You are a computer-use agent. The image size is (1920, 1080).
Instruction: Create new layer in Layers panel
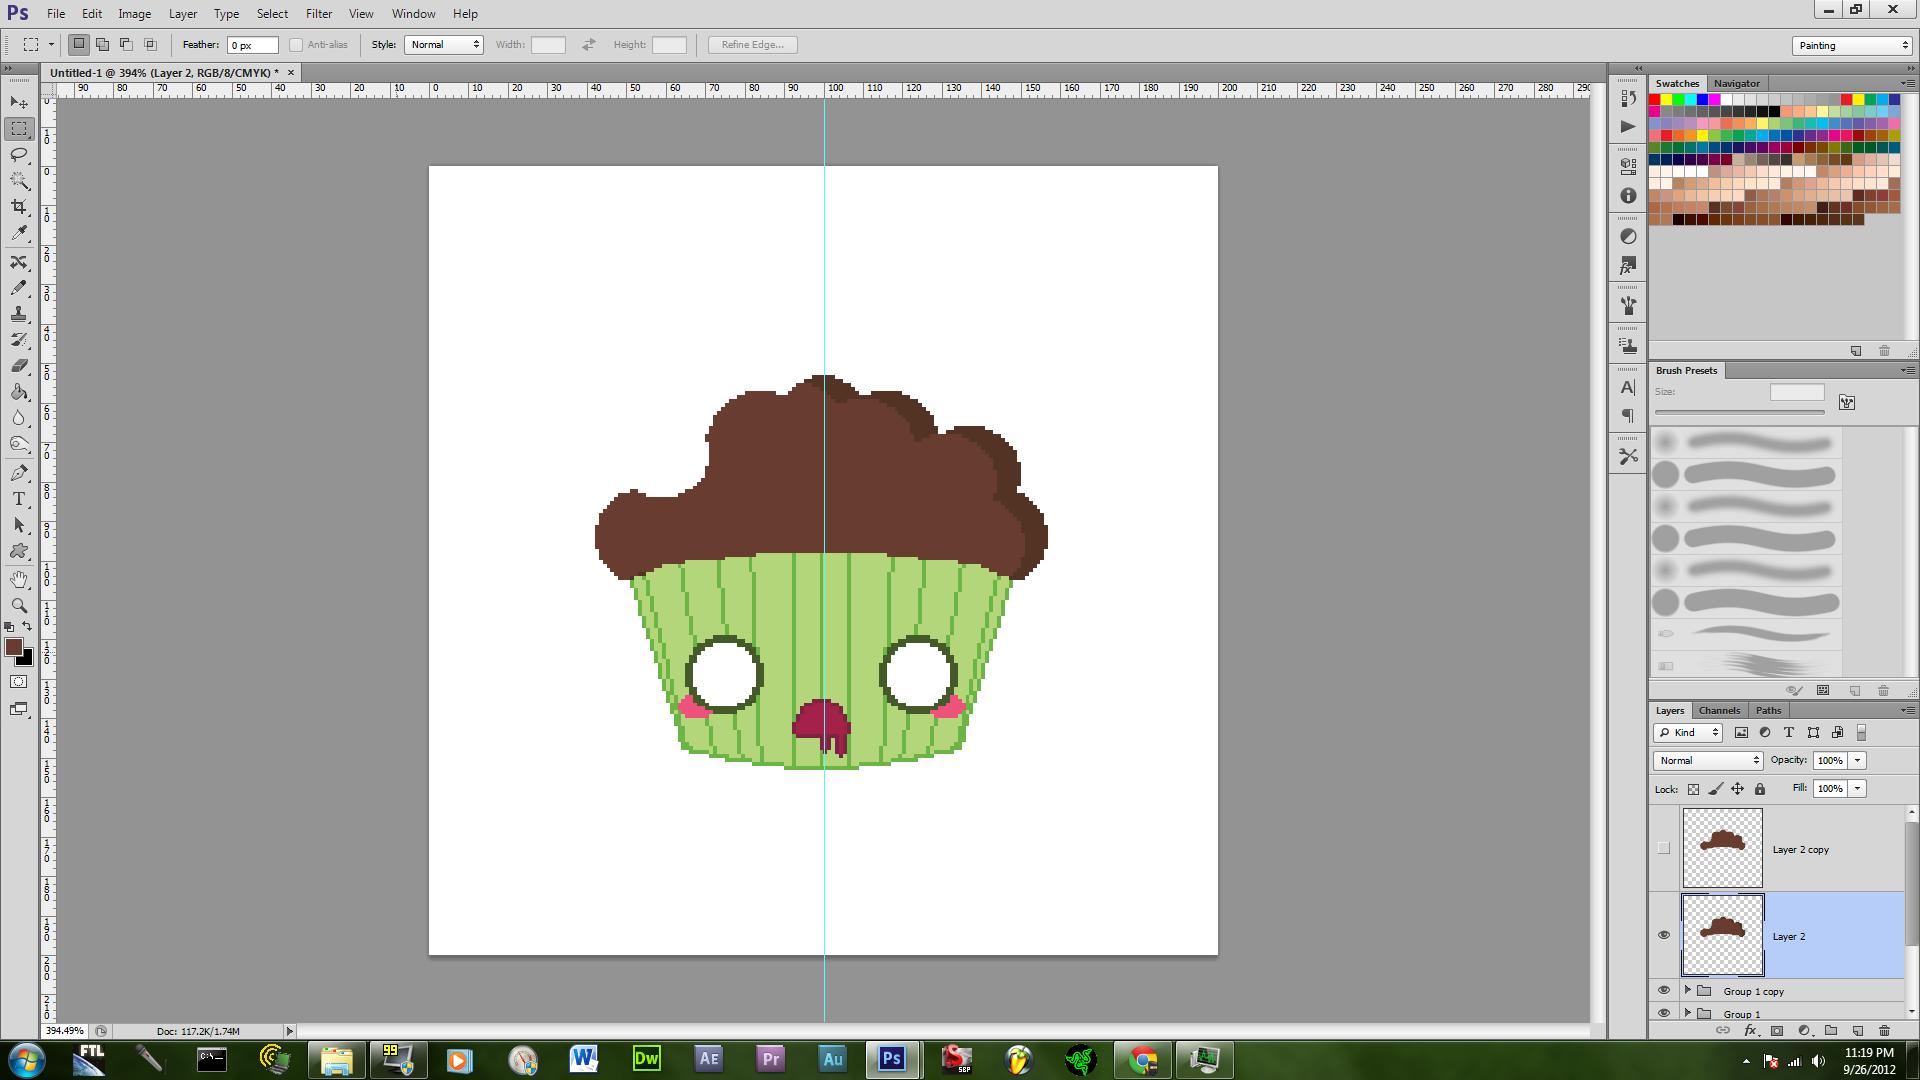[x=1857, y=1031]
